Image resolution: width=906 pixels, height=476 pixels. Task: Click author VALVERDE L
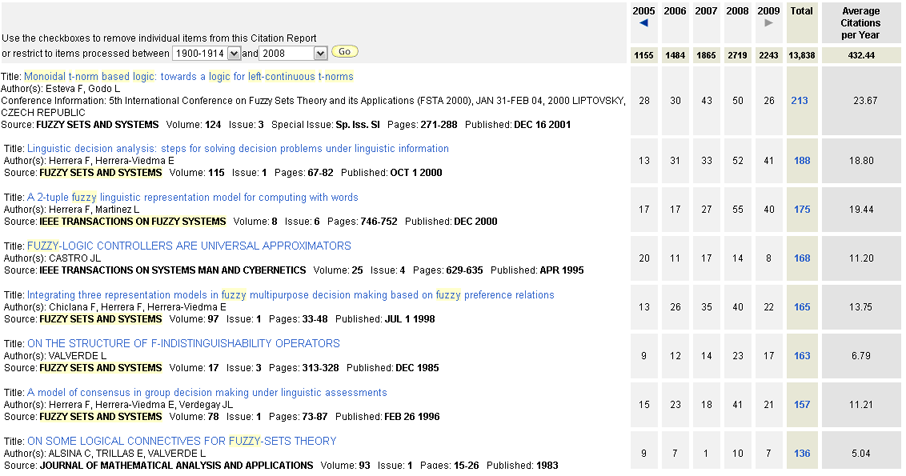pos(77,356)
